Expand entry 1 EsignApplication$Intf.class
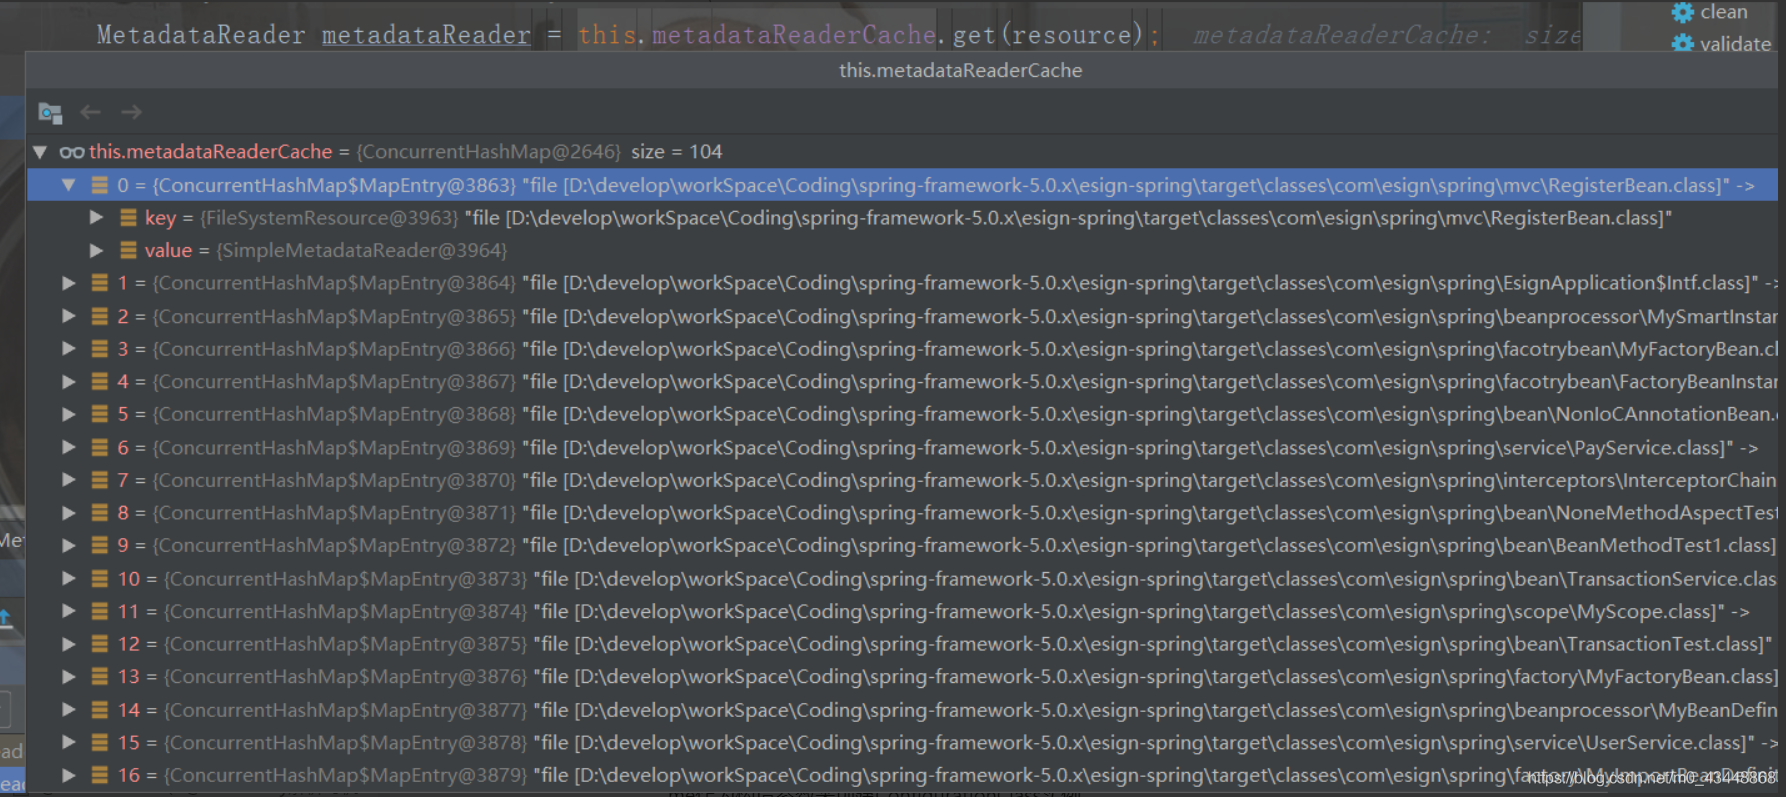The image size is (1786, 797). coord(68,283)
